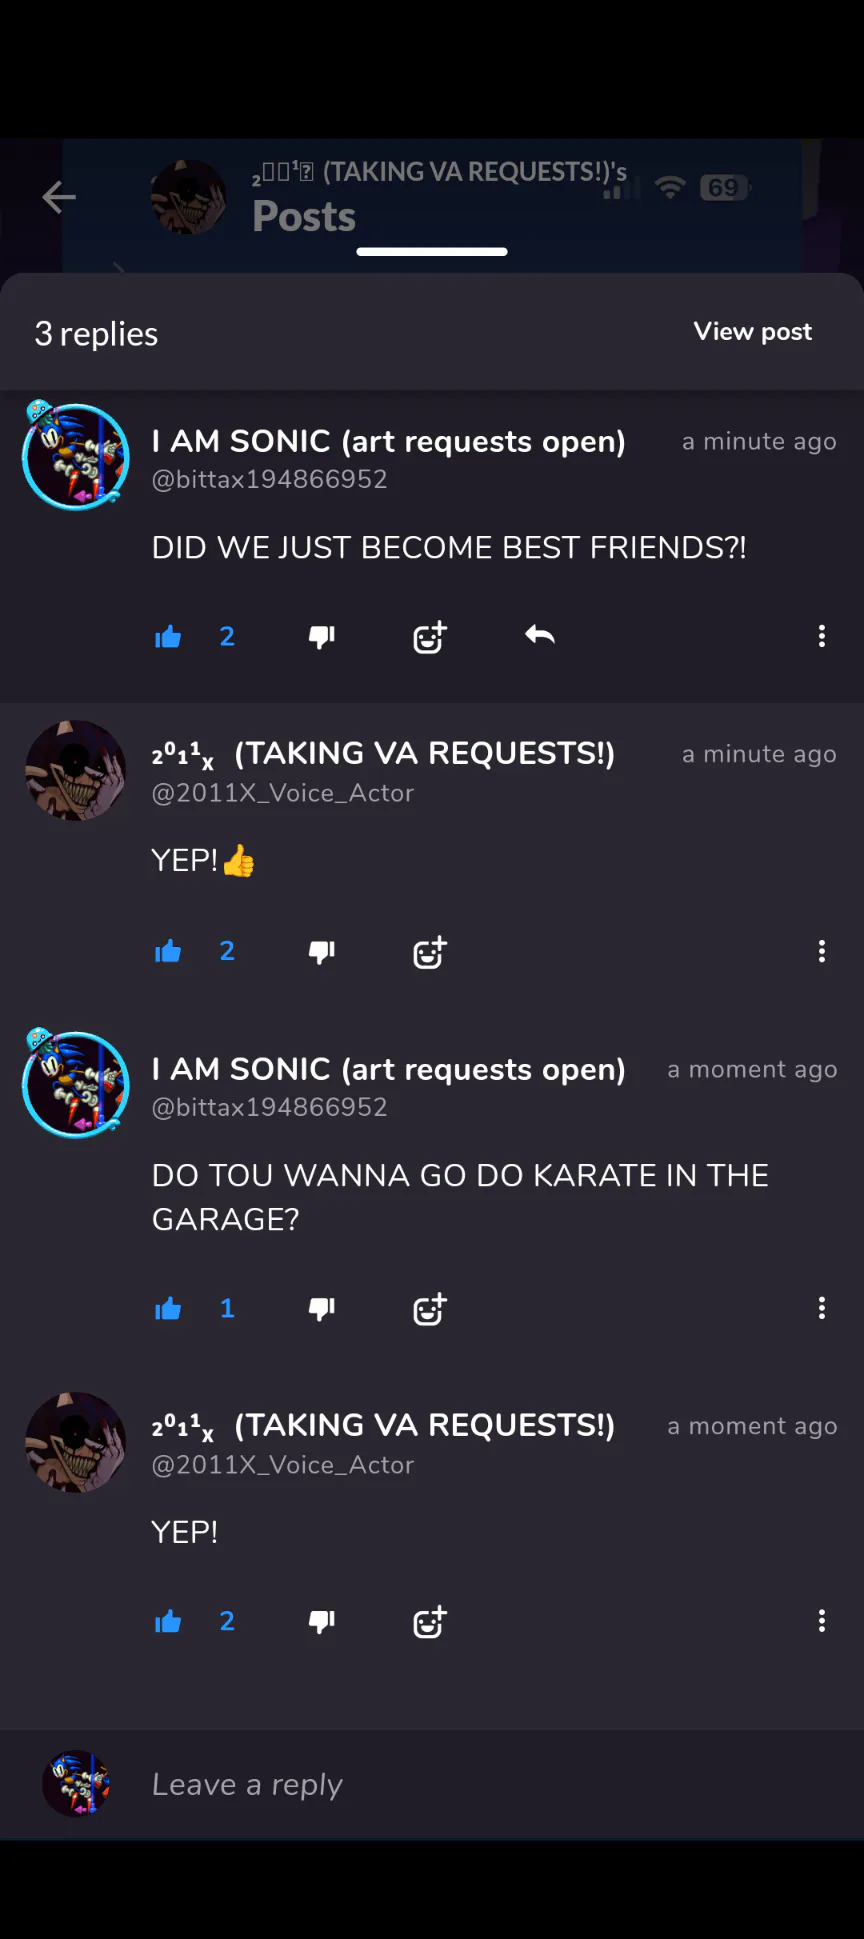The width and height of the screenshot is (864, 1939).
Task: Dislike the 'YEP!' thumbs-up emoji reply
Action: pyautogui.click(x=322, y=951)
